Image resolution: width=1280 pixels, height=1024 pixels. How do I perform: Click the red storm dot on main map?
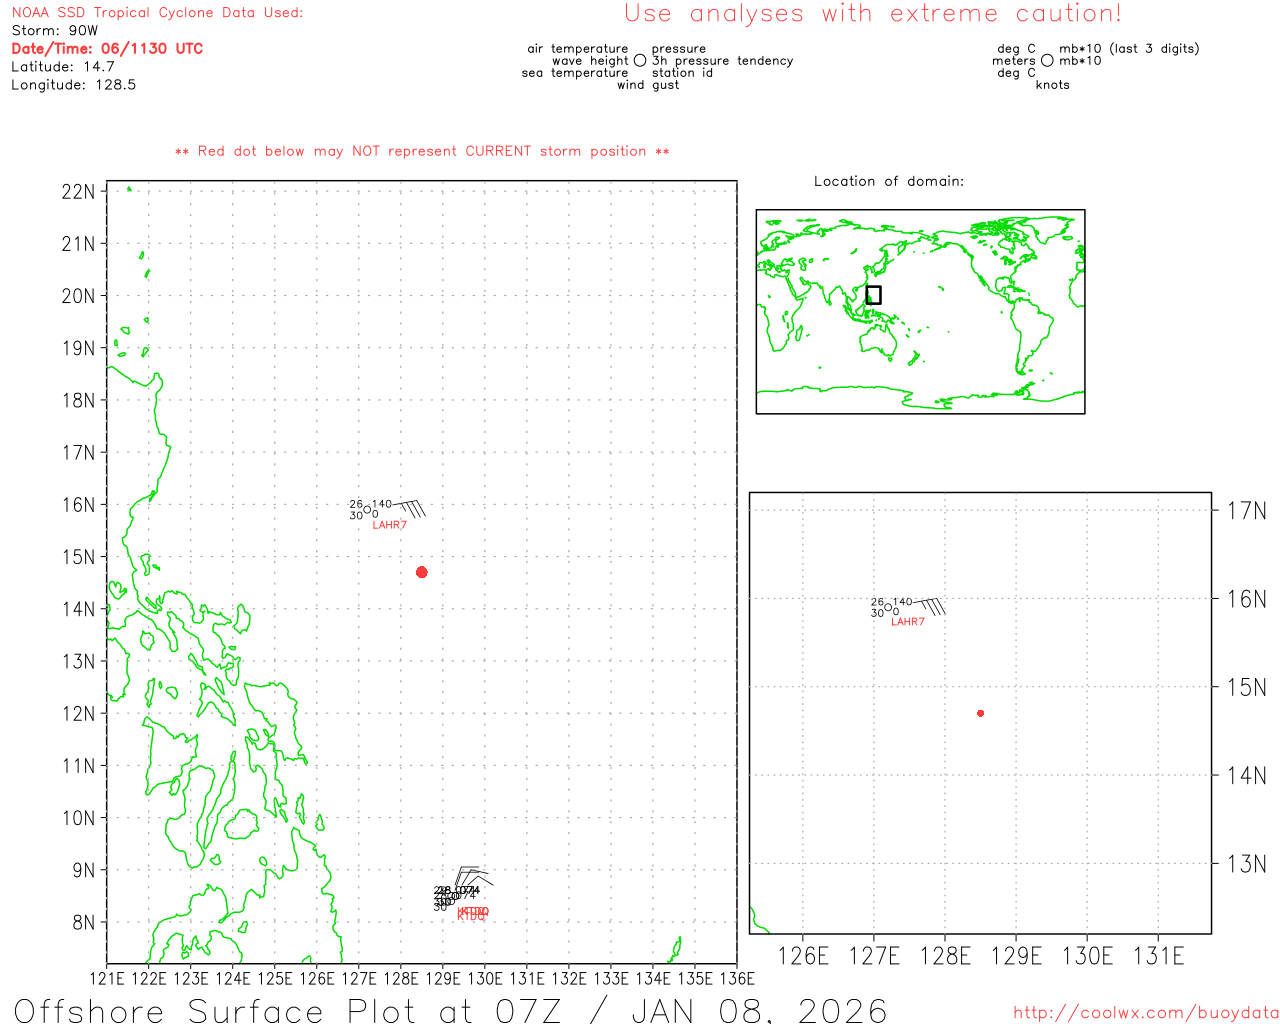pos(421,572)
